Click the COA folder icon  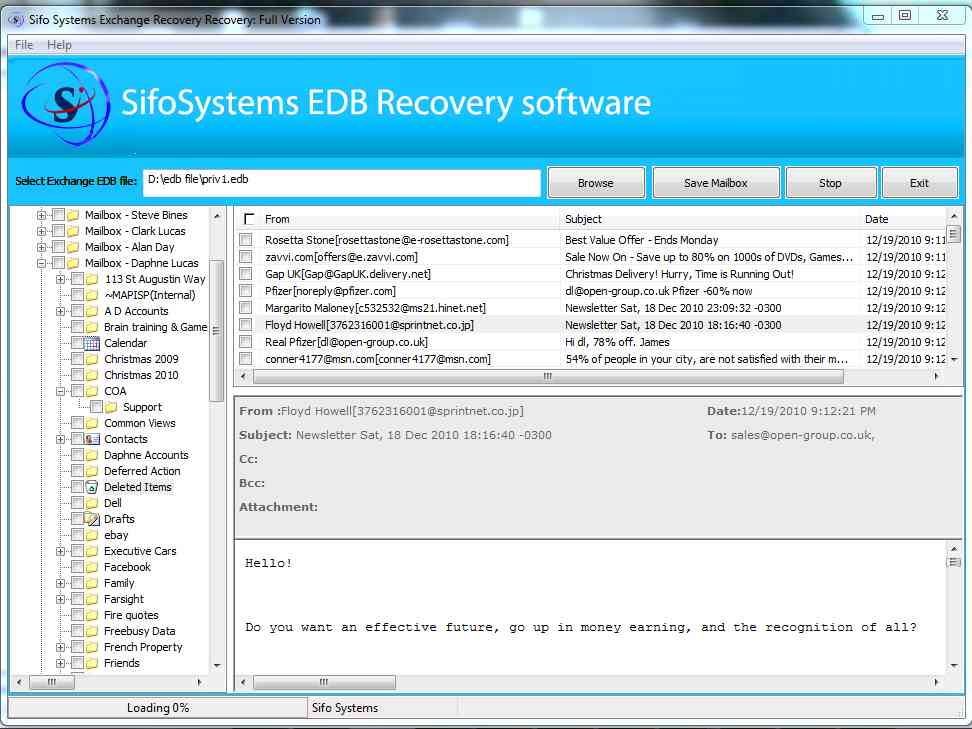tap(92, 391)
